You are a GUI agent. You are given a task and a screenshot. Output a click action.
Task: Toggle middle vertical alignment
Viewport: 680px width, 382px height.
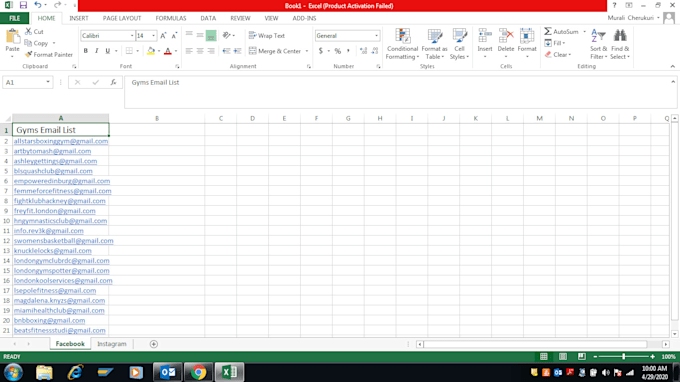[x=200, y=36]
